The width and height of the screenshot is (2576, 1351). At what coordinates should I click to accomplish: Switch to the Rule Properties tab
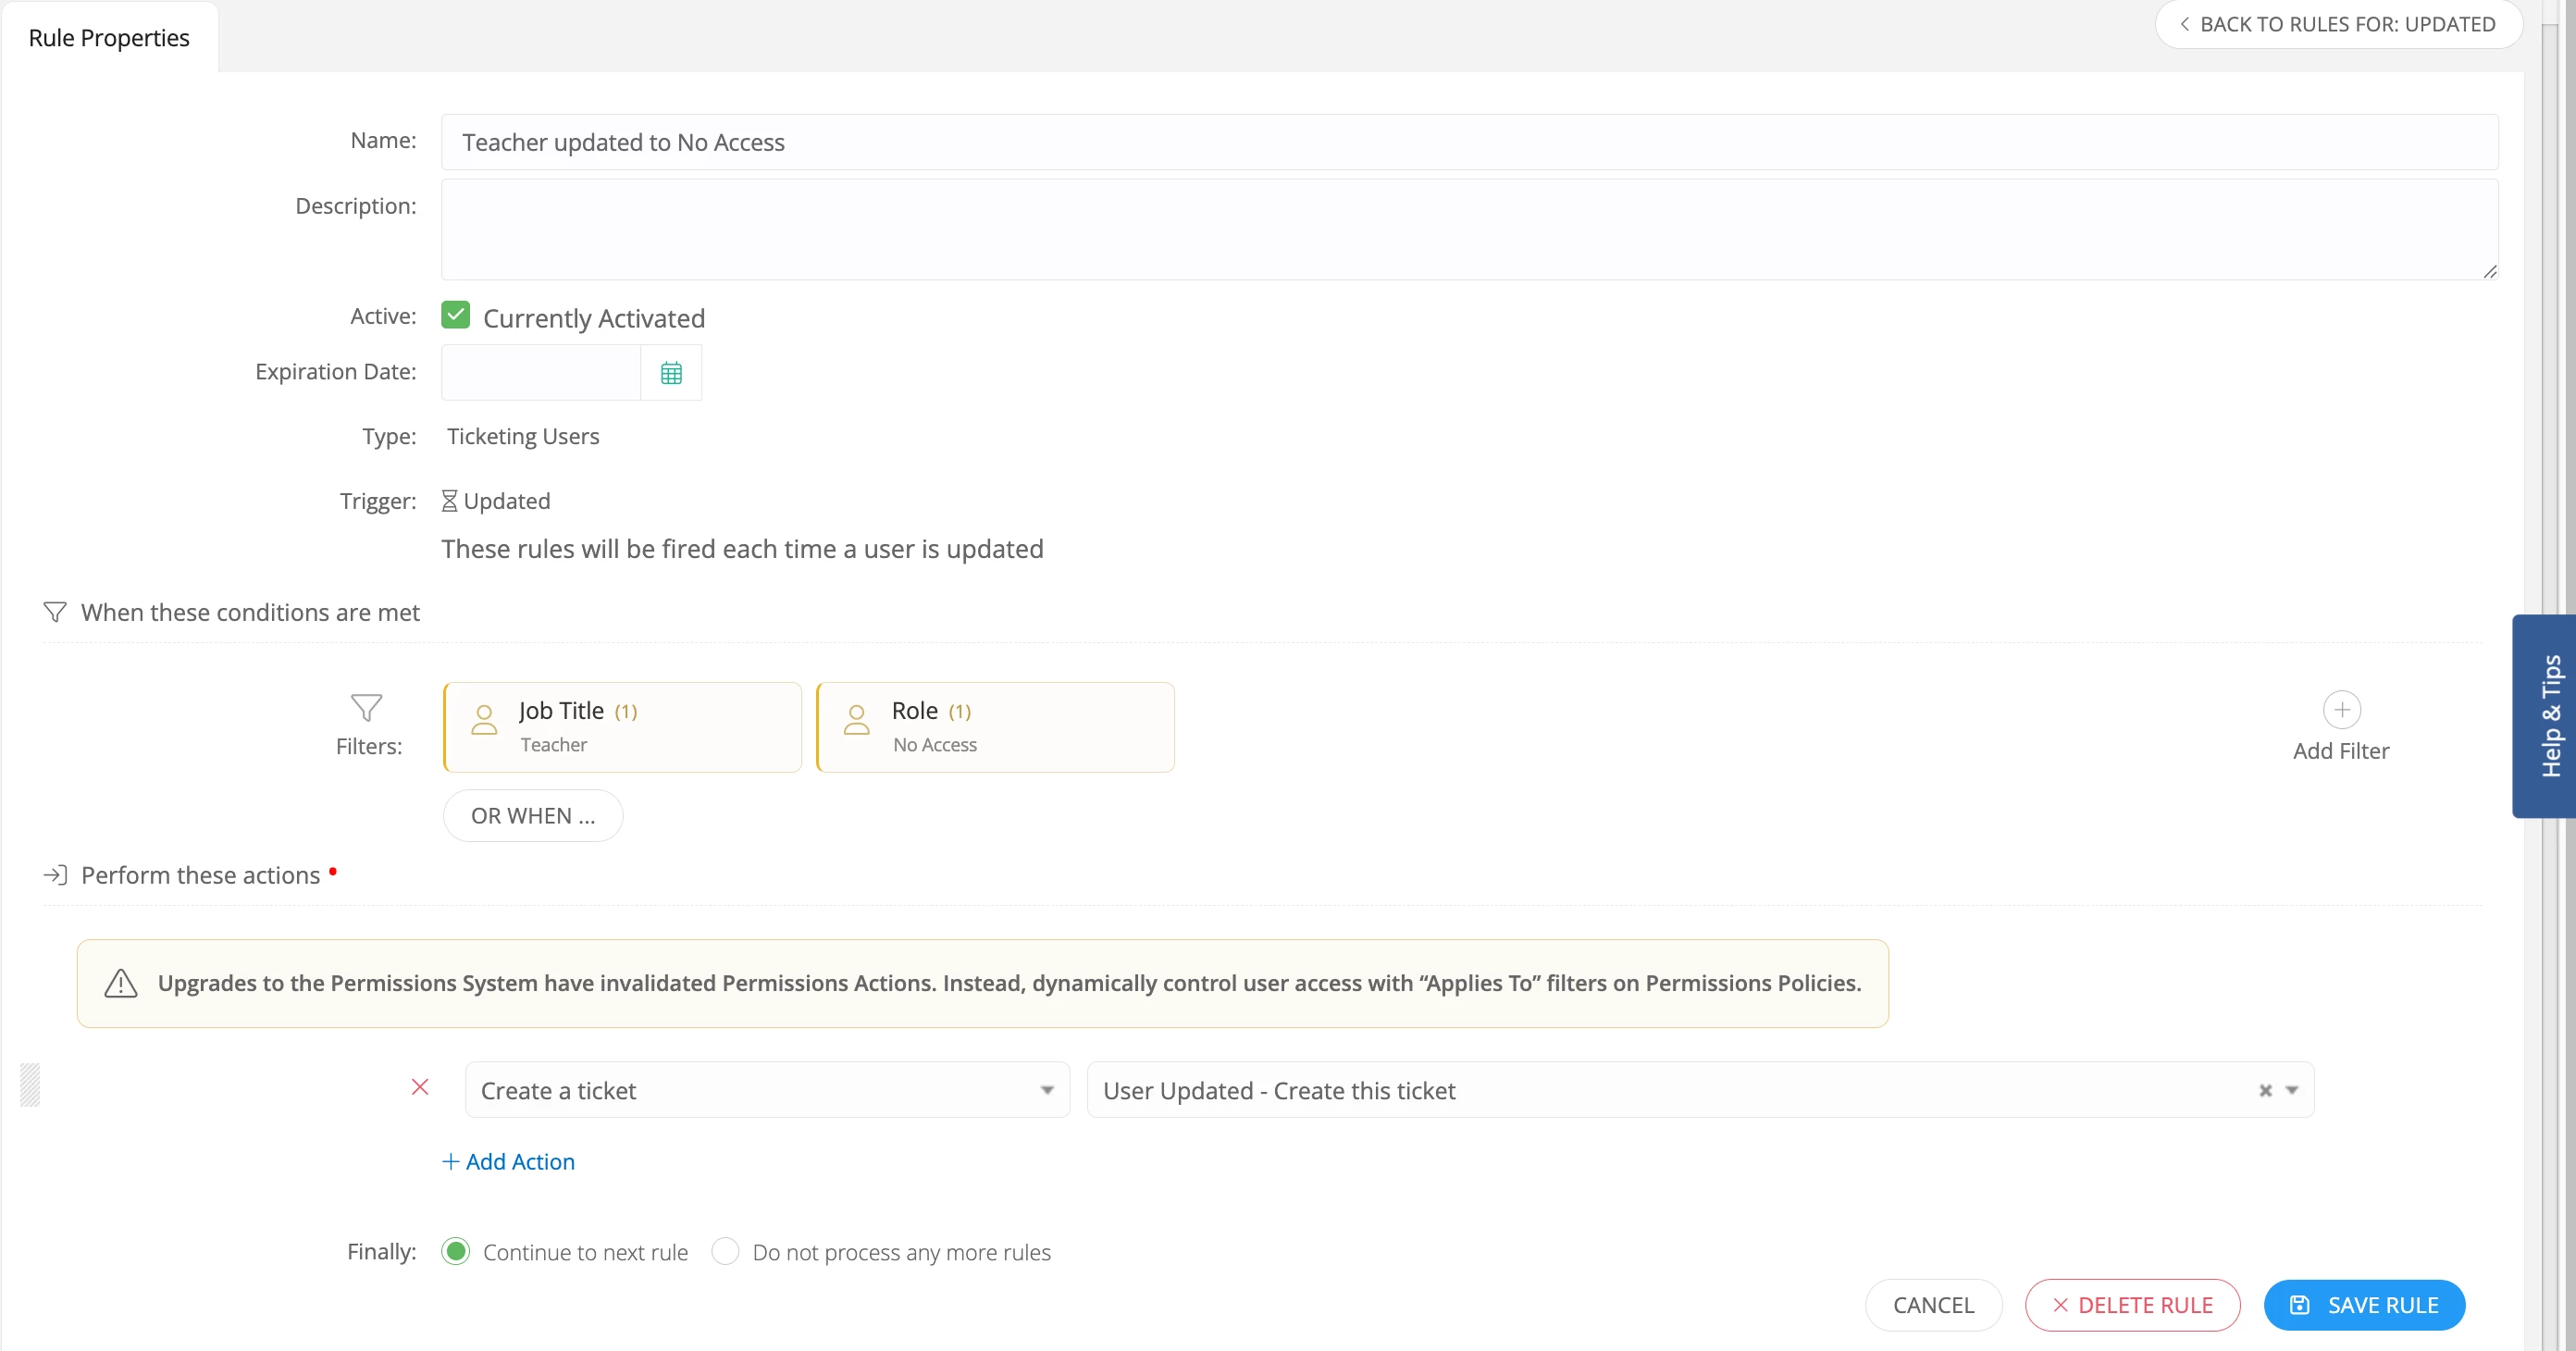[109, 38]
